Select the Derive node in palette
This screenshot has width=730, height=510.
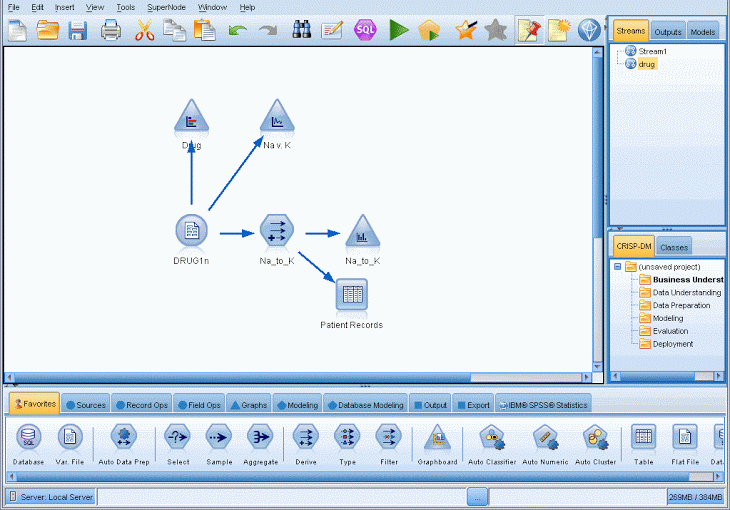305,444
